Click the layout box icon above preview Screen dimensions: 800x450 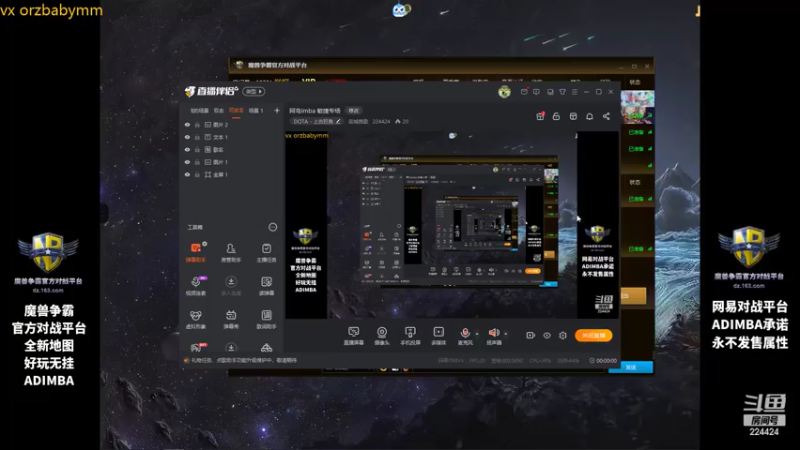(x=573, y=116)
